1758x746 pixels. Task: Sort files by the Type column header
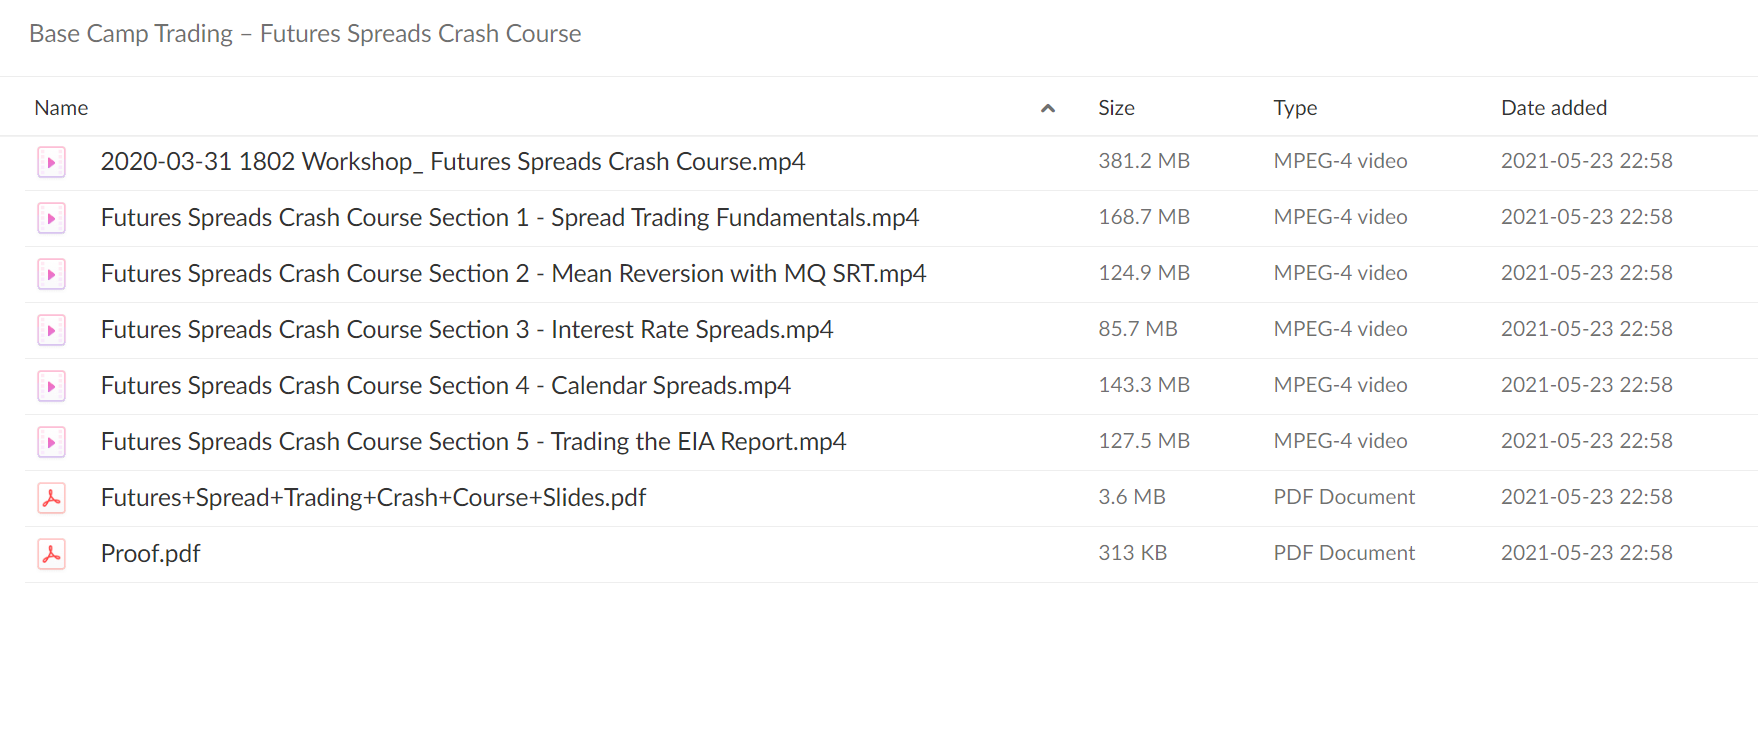point(1295,108)
